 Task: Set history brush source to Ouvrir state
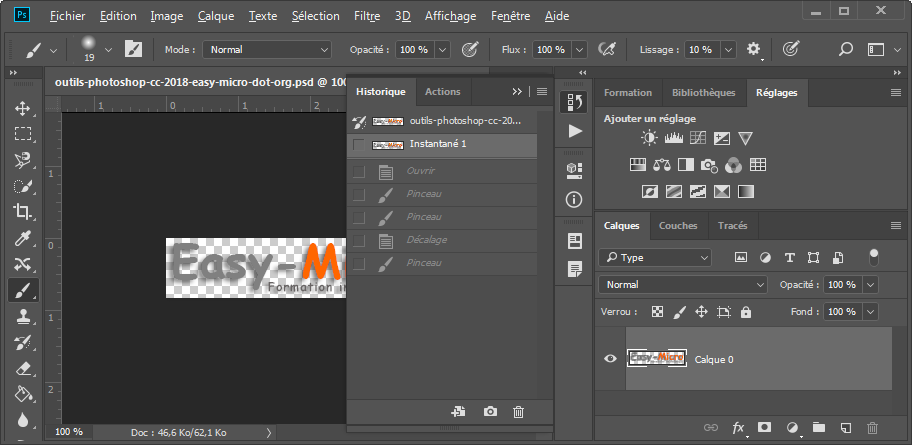[359, 172]
